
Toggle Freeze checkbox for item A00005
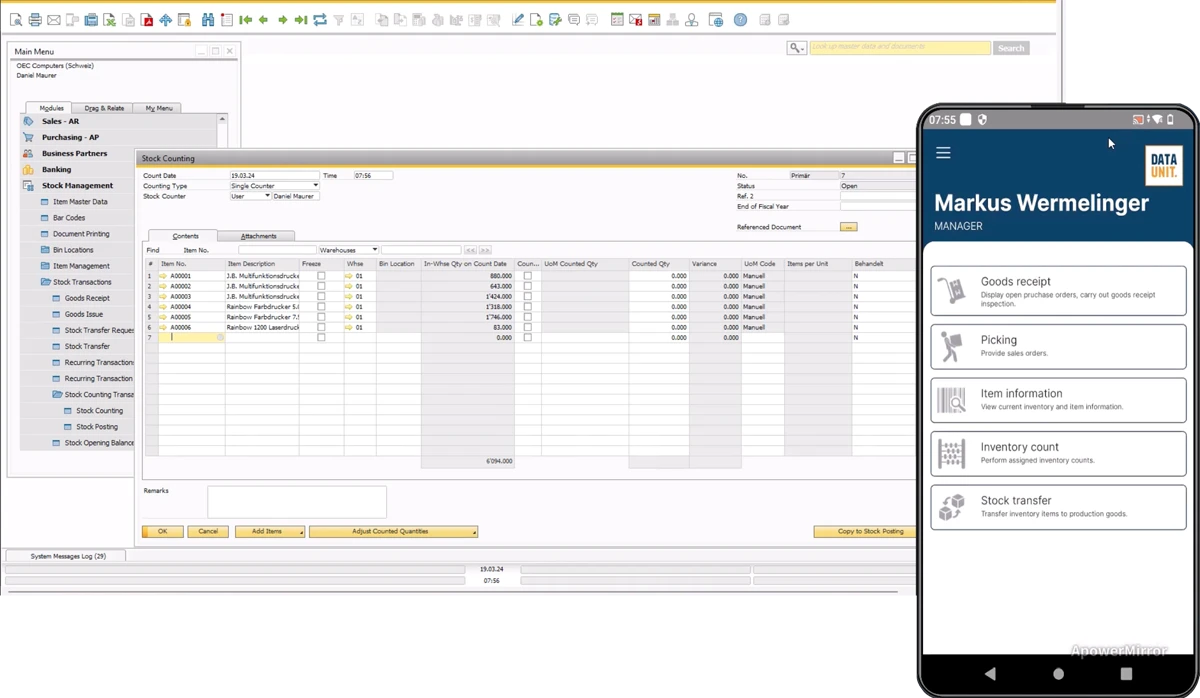pyautogui.click(x=321, y=317)
